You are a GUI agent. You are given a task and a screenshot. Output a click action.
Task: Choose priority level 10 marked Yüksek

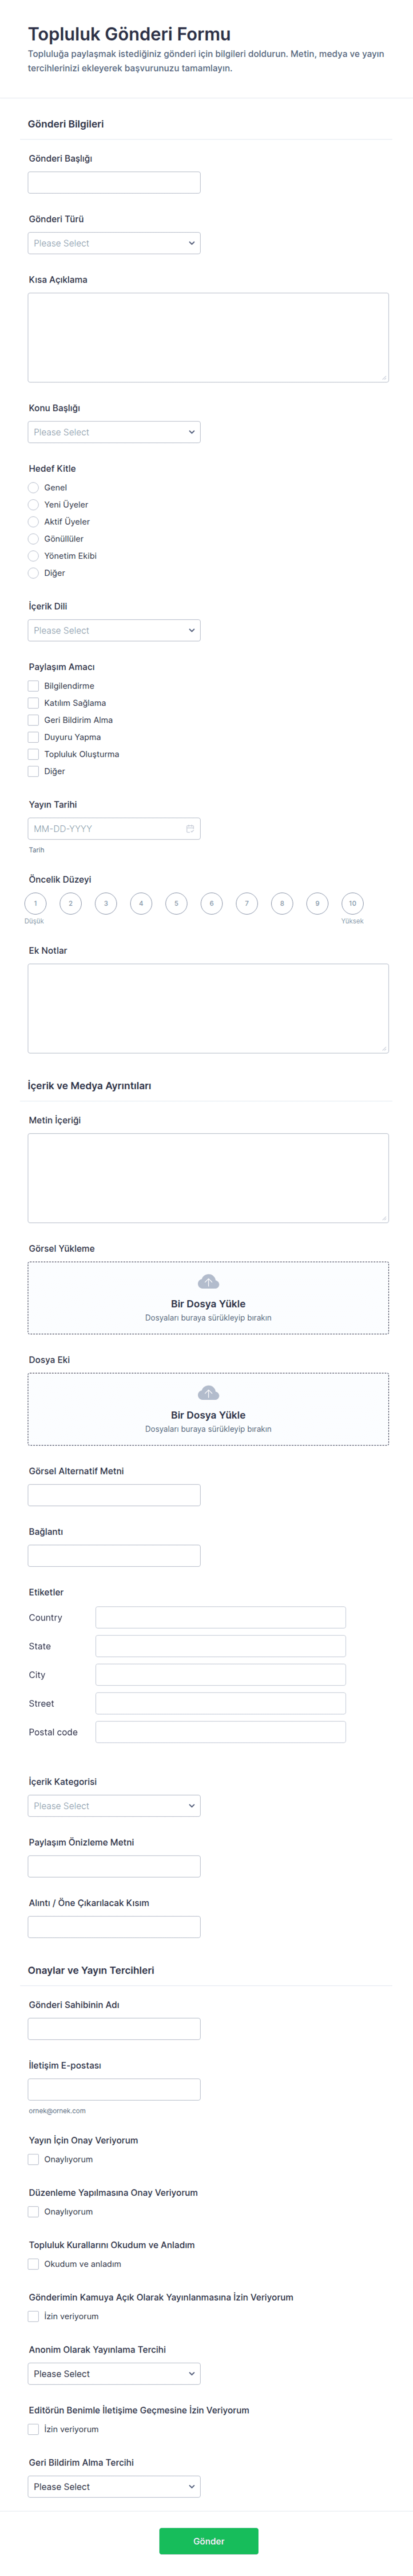pyautogui.click(x=352, y=903)
